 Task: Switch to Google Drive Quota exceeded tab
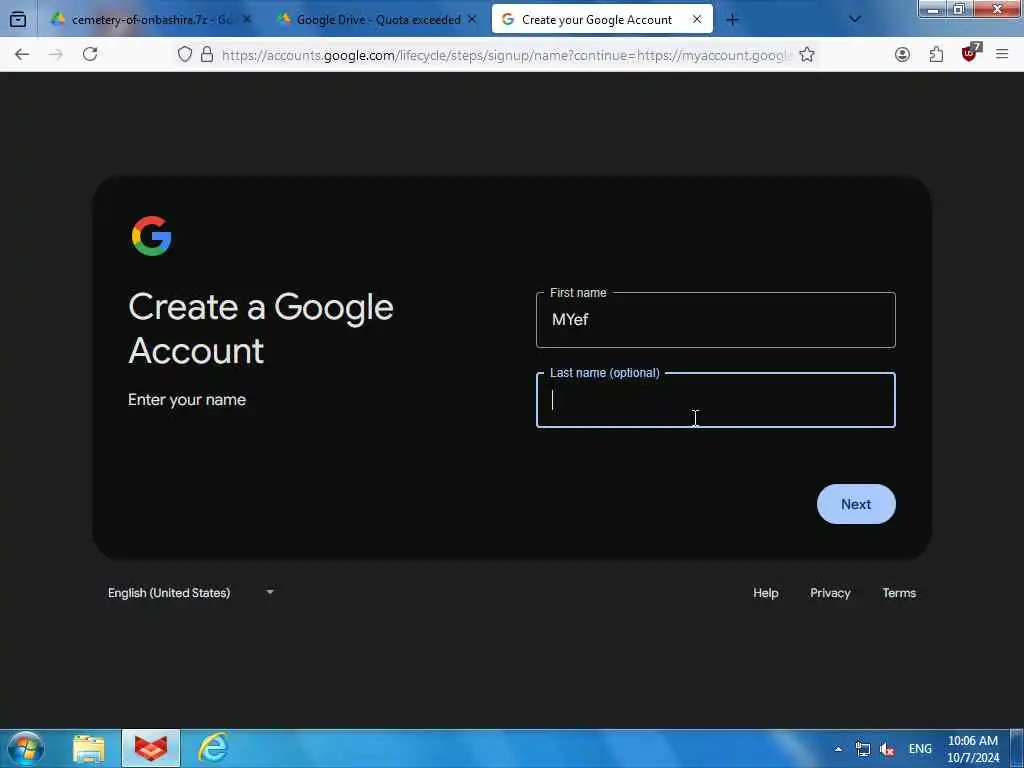point(379,20)
